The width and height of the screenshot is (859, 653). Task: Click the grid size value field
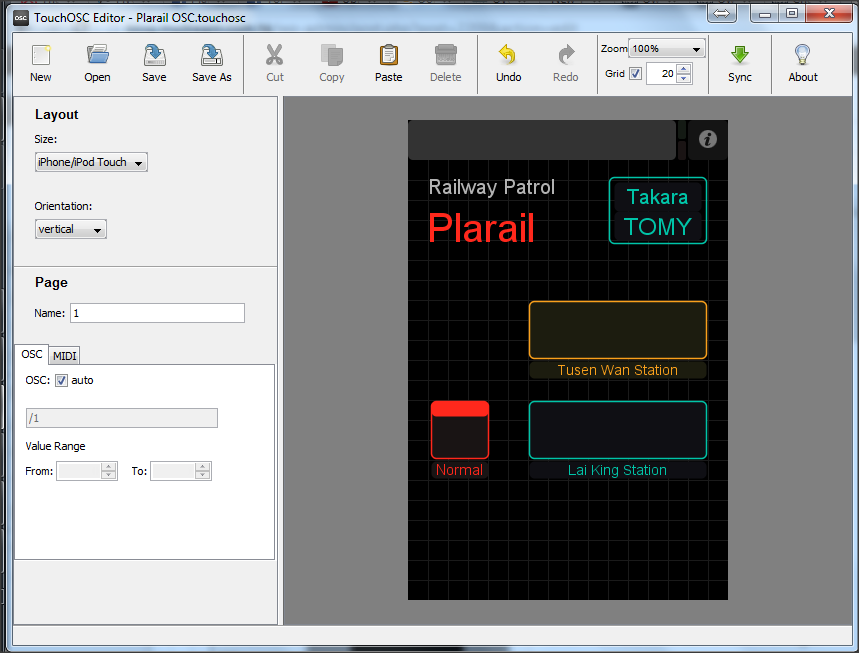tap(661, 73)
